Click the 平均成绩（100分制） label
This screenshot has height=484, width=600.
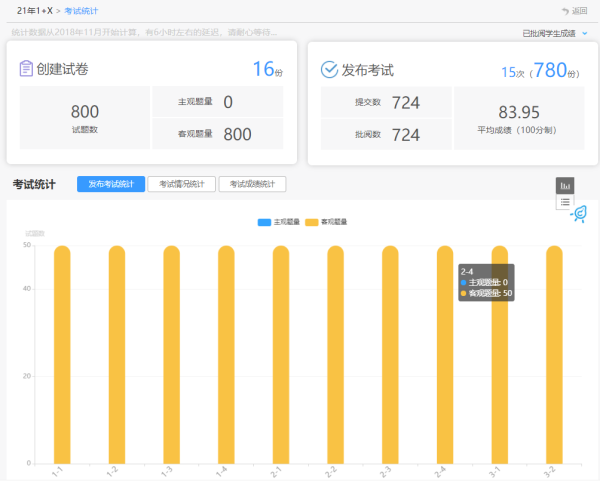pyautogui.click(x=517, y=130)
